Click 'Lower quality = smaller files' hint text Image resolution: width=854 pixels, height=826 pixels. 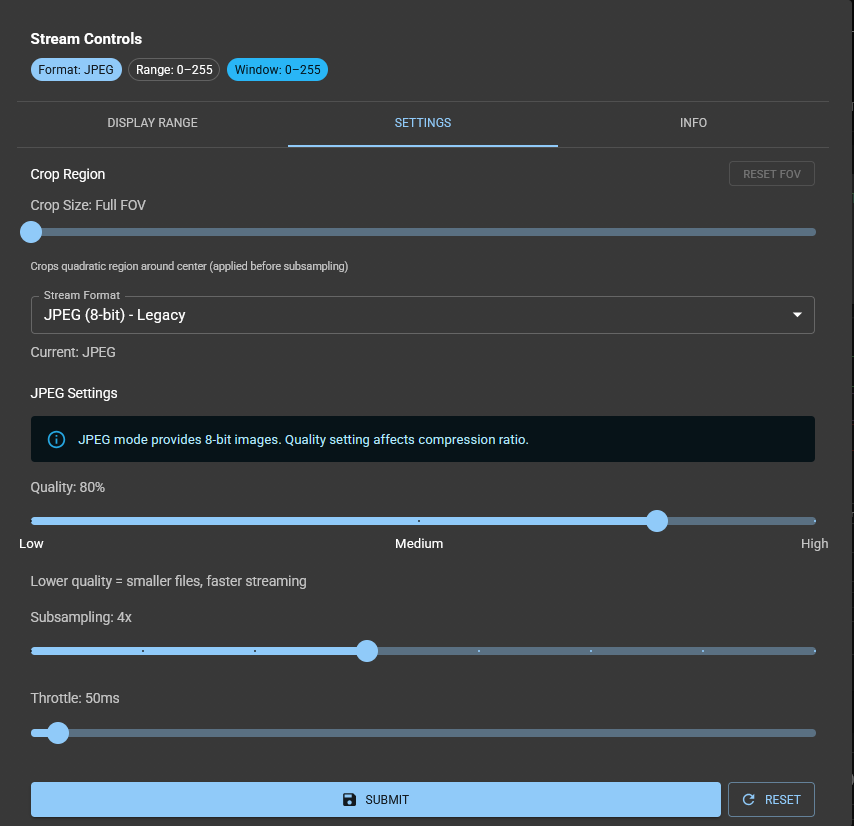tap(168, 582)
